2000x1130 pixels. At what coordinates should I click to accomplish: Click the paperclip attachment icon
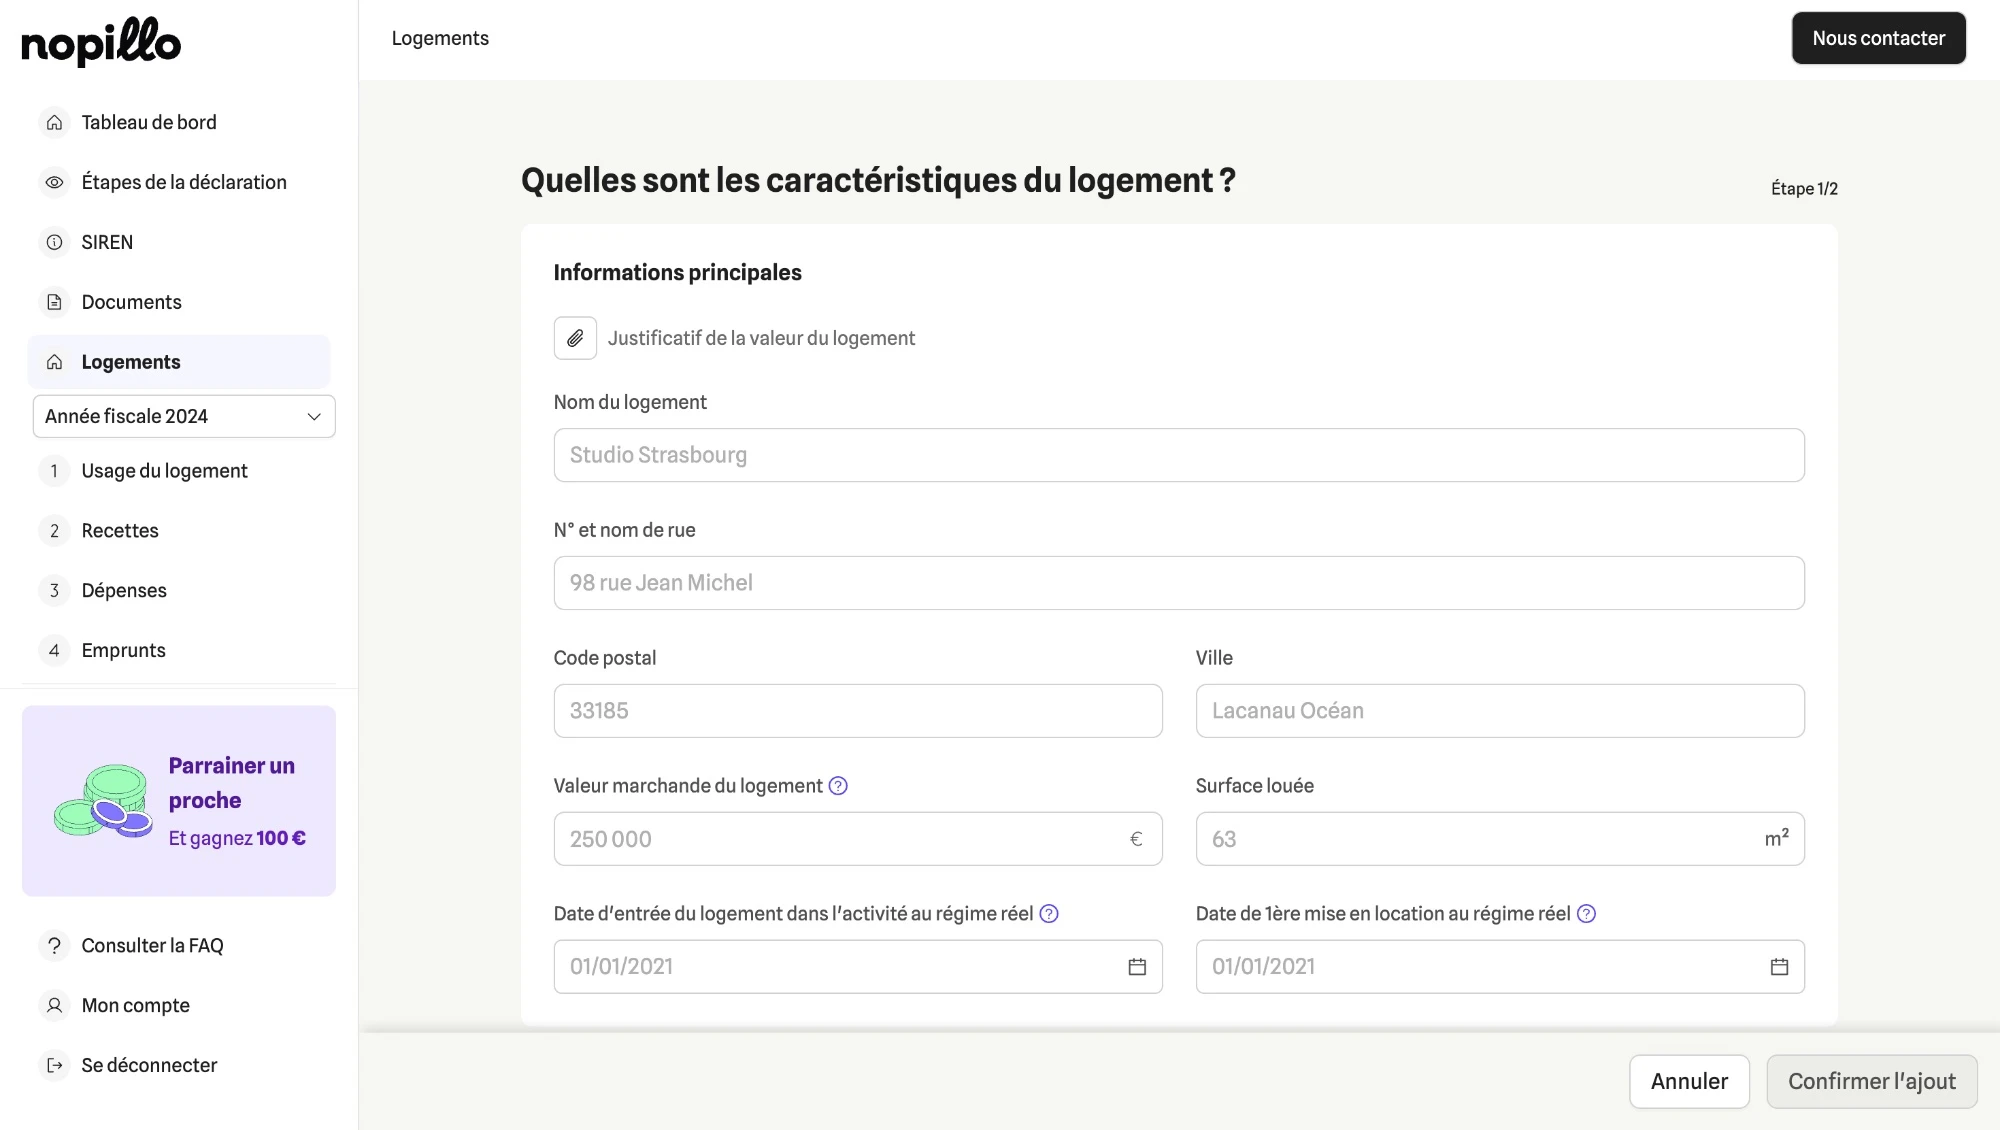[575, 338]
